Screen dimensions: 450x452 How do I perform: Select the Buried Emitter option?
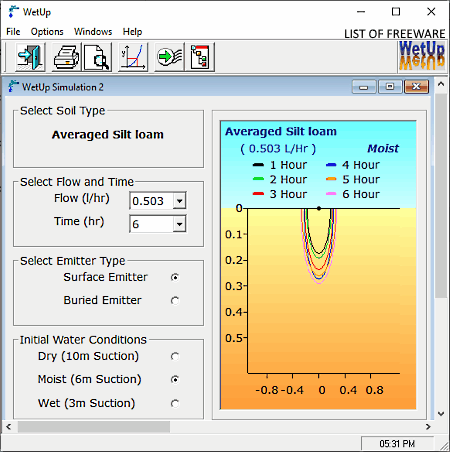click(x=175, y=300)
